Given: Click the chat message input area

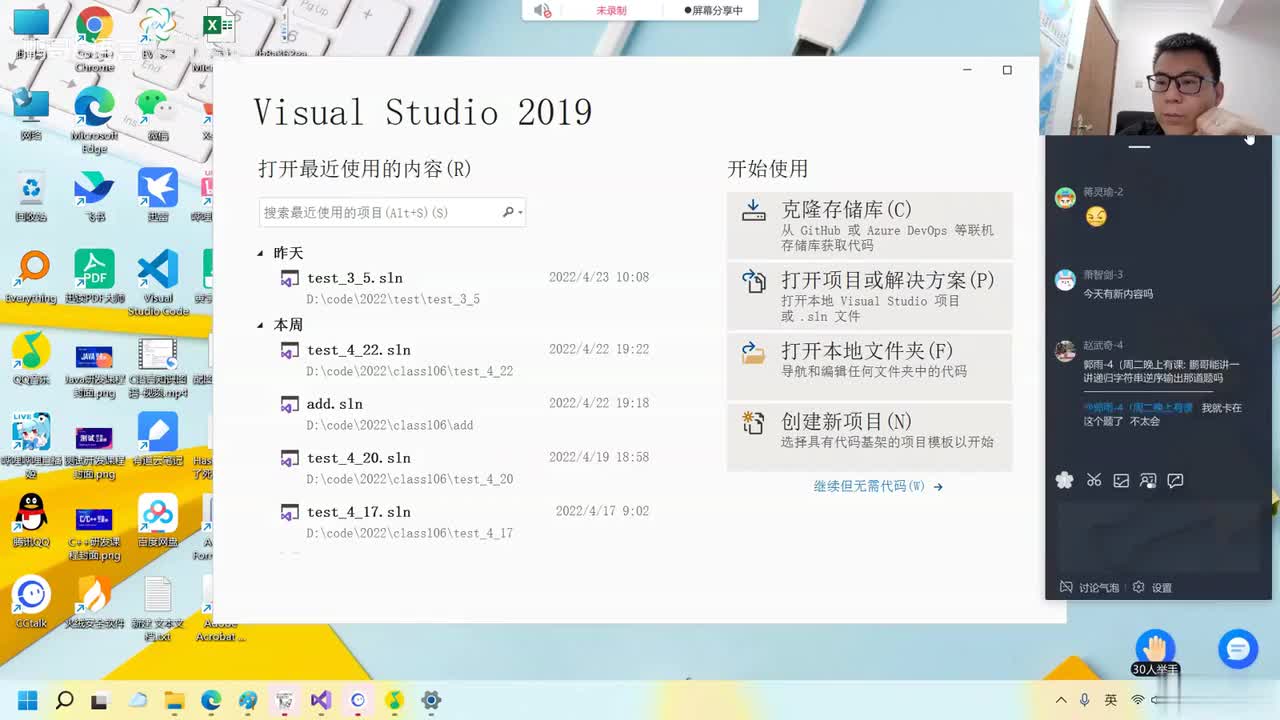Looking at the screenshot, I should click(x=1158, y=535).
